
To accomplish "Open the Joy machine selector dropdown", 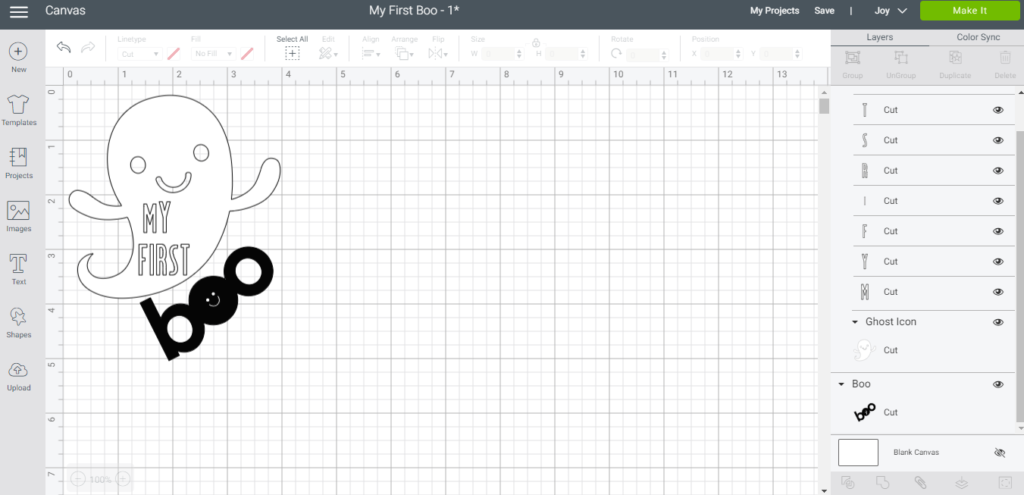I will pos(890,11).
